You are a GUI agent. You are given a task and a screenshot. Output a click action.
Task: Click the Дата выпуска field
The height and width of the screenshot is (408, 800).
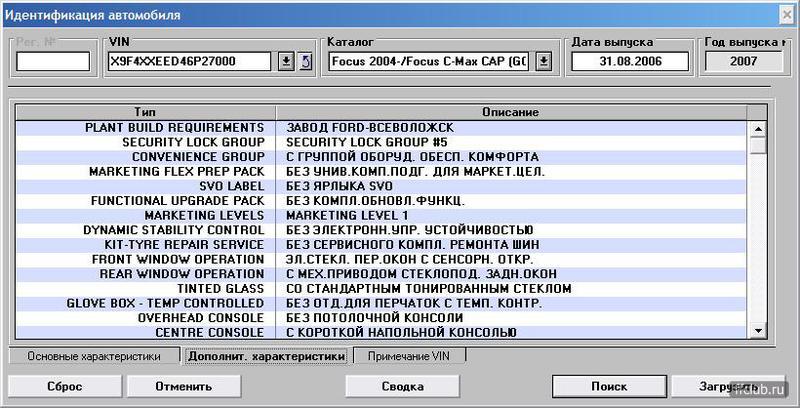[630, 62]
